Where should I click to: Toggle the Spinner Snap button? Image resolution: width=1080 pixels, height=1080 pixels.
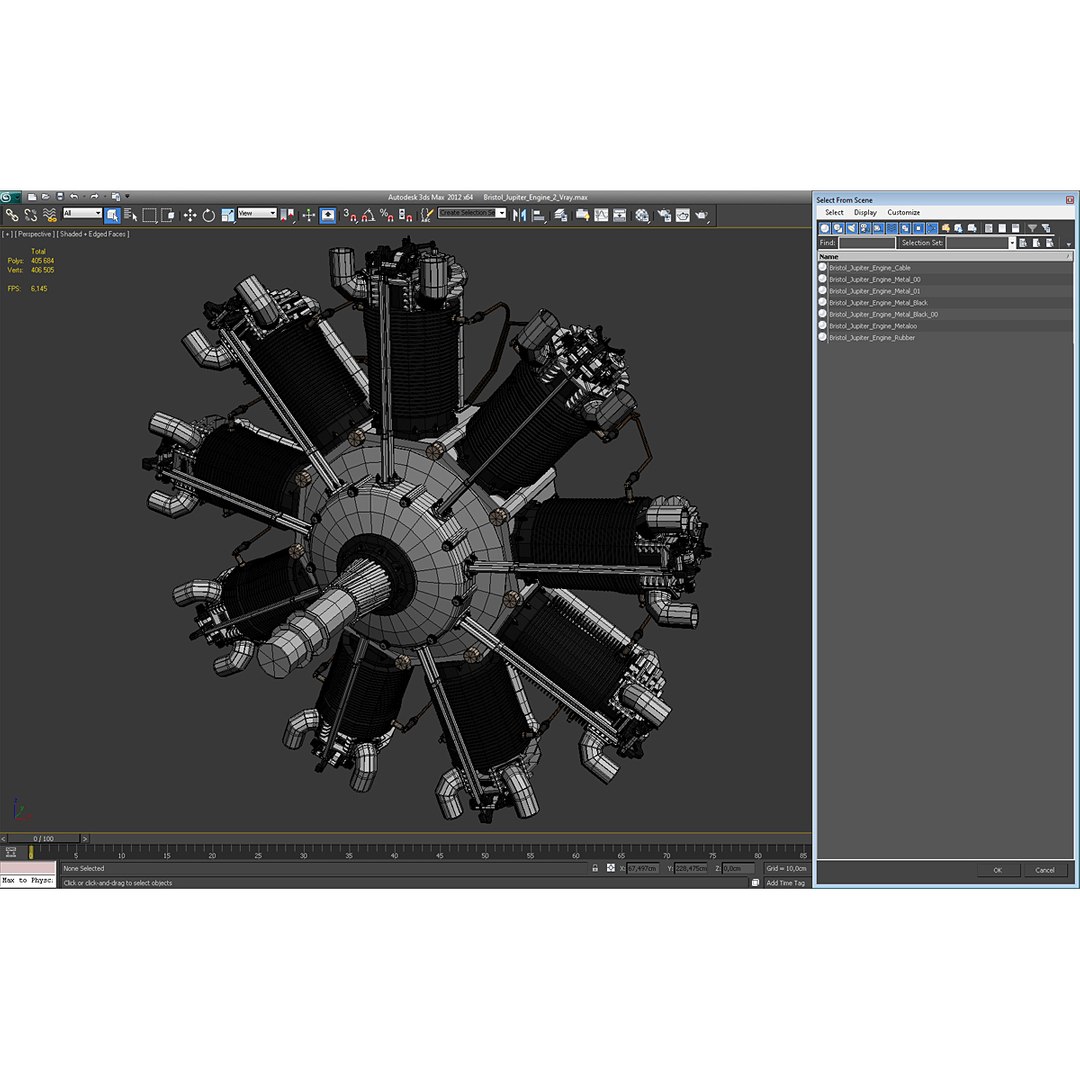pyautogui.click(x=406, y=216)
